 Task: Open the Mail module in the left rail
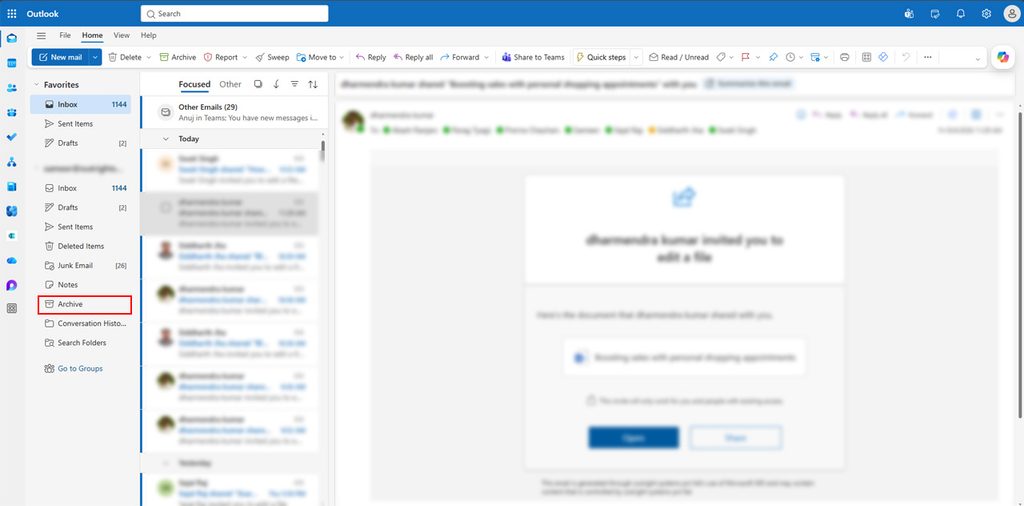[x=12, y=38]
